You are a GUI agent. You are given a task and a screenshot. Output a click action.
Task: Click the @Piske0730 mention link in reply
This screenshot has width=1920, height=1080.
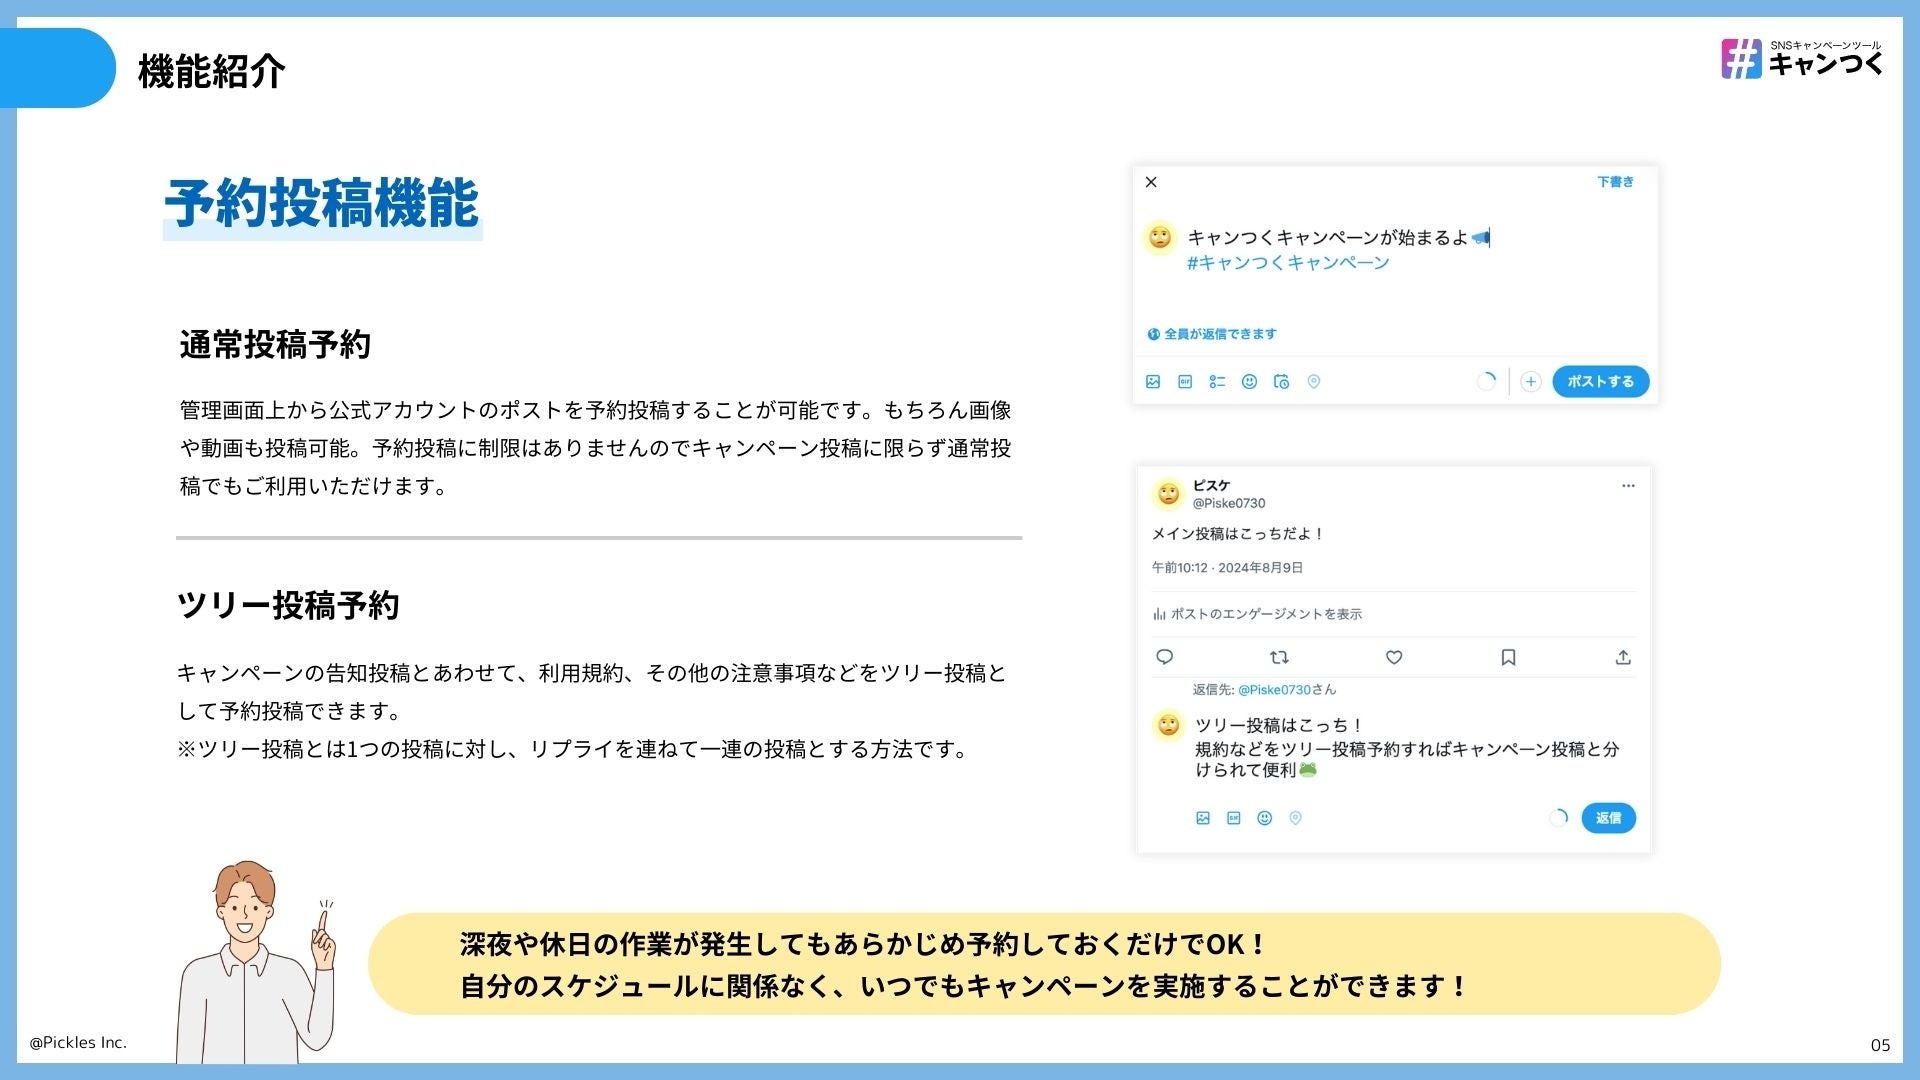pyautogui.click(x=1274, y=690)
